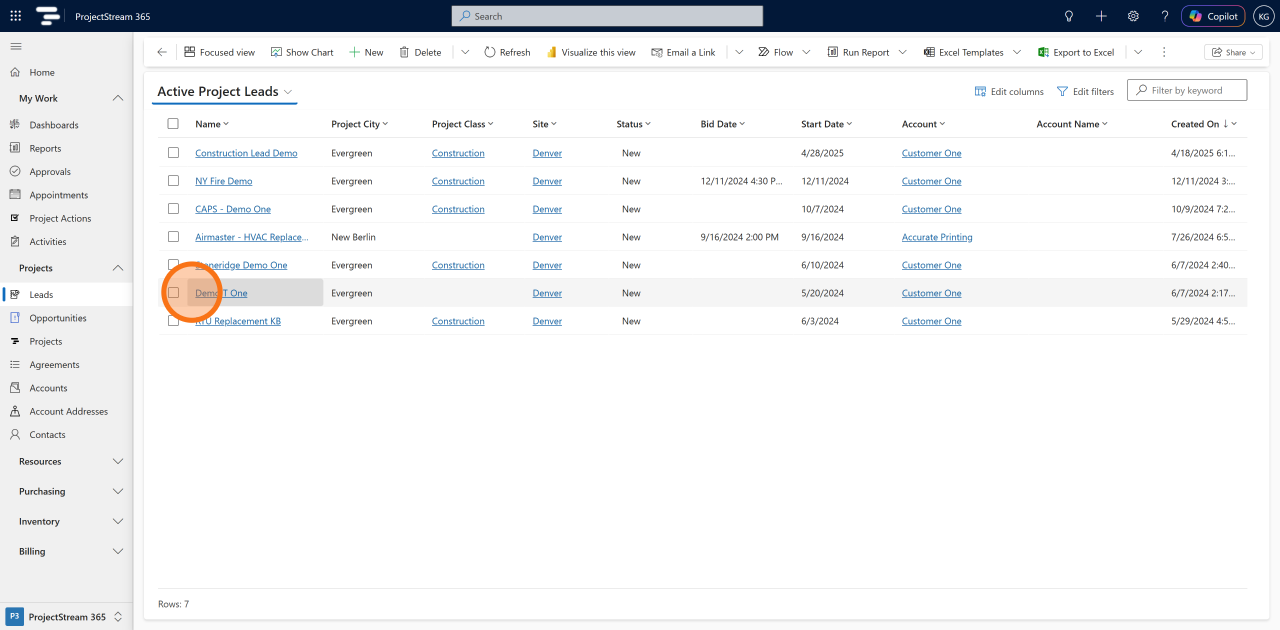Viewport: 1280px width, 630px height.
Task: Switch to Focused view
Action: click(x=219, y=52)
